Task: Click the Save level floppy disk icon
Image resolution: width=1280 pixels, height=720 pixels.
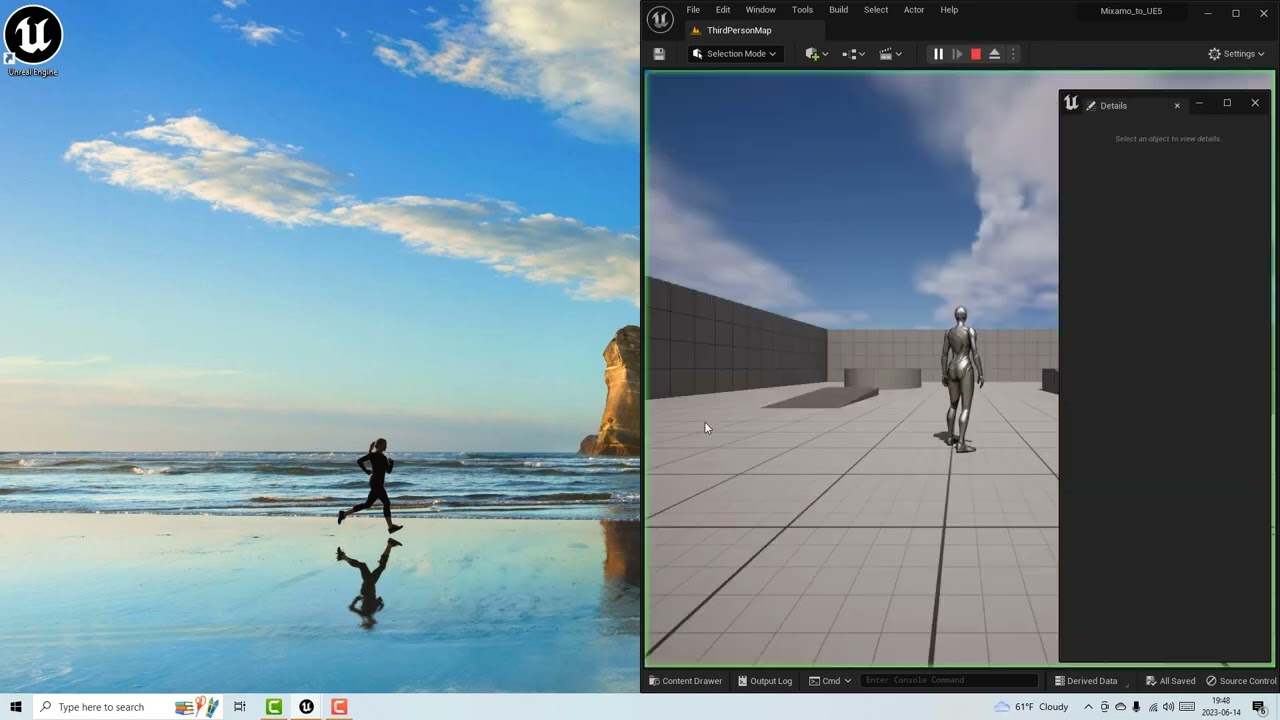Action: (x=659, y=54)
